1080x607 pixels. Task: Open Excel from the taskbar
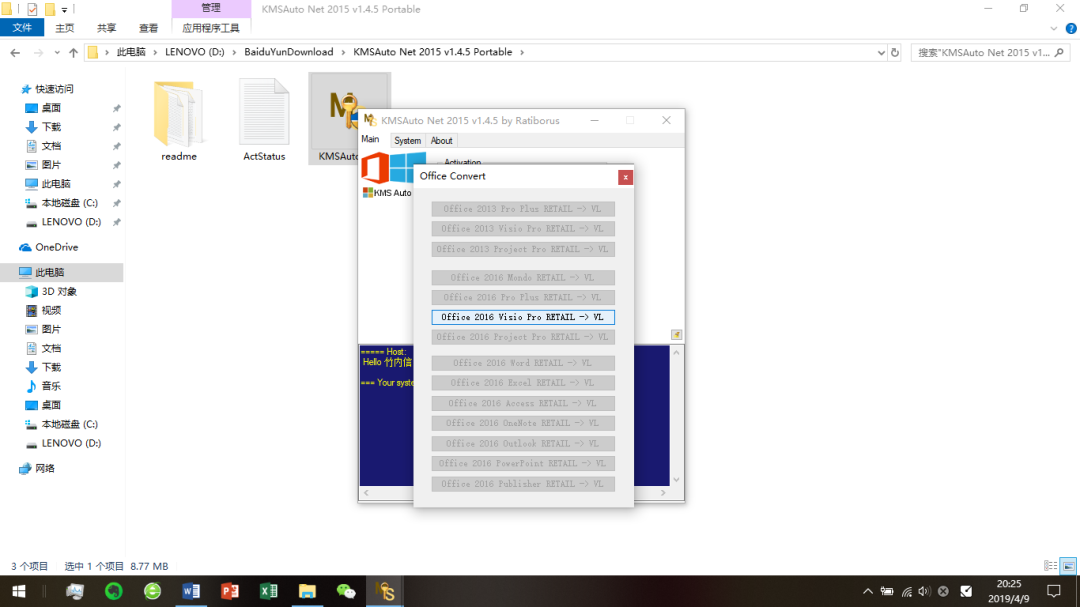tap(269, 591)
